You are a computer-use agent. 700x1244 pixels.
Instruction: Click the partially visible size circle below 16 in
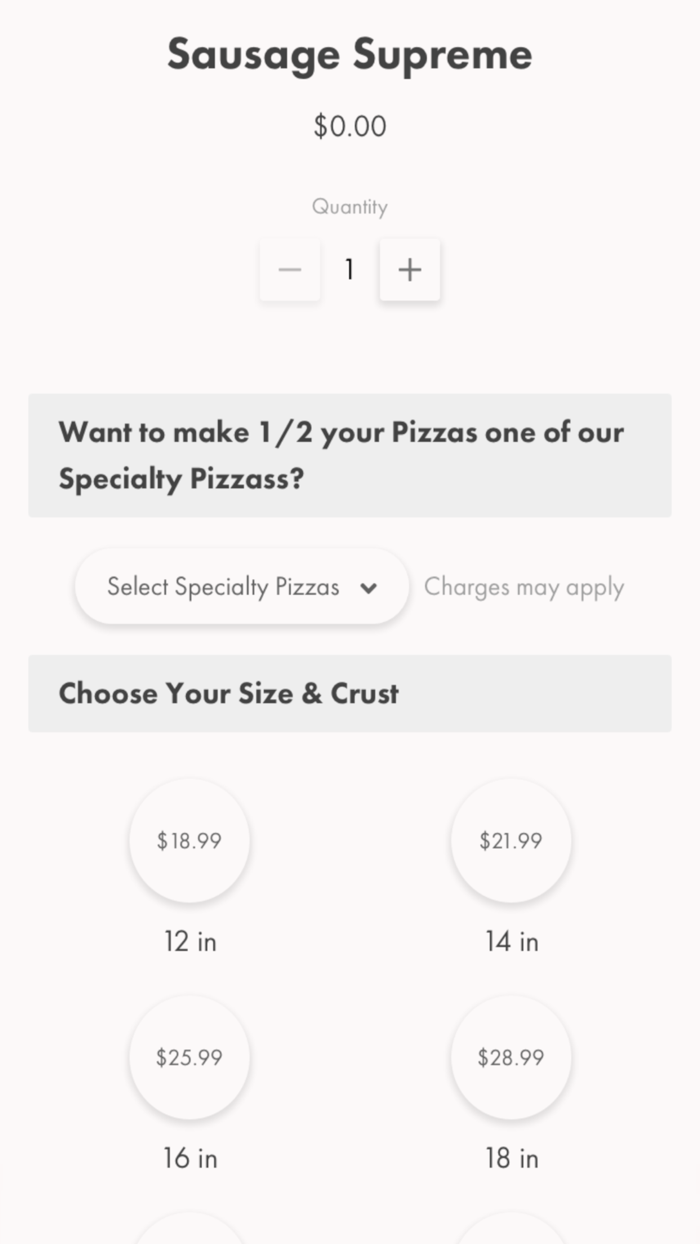[189, 1230]
